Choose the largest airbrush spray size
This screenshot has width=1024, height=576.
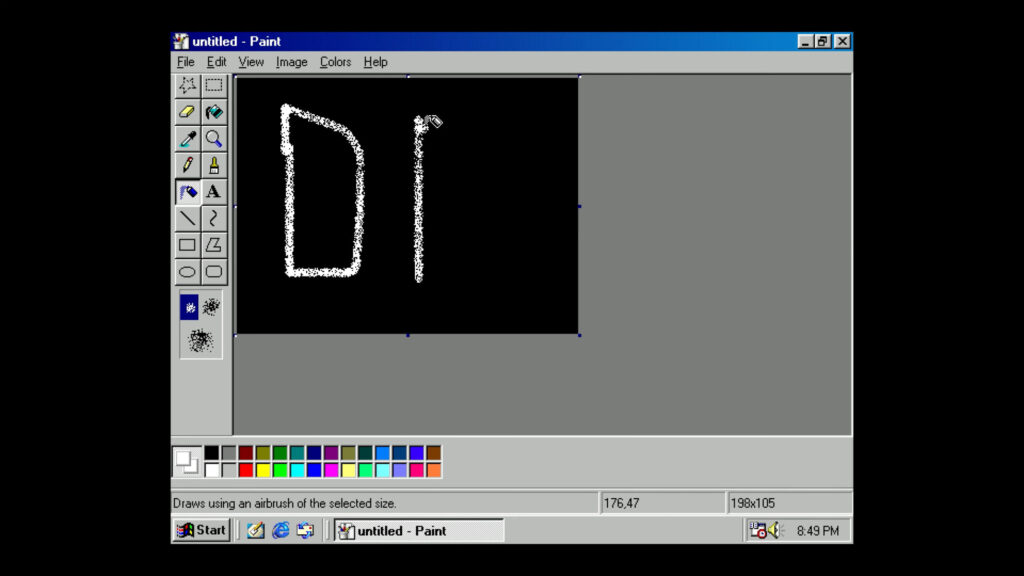point(201,341)
